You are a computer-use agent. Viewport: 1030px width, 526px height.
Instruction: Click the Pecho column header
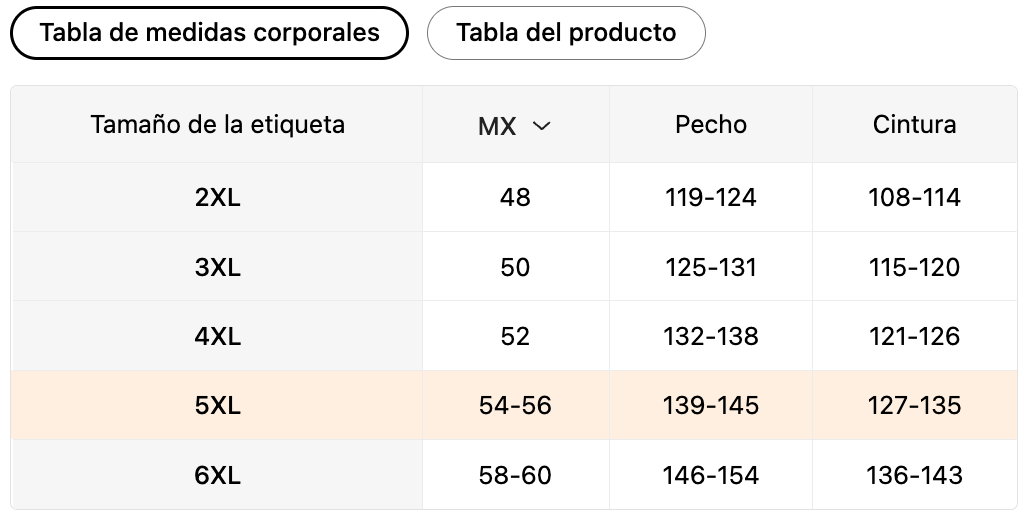[711, 125]
